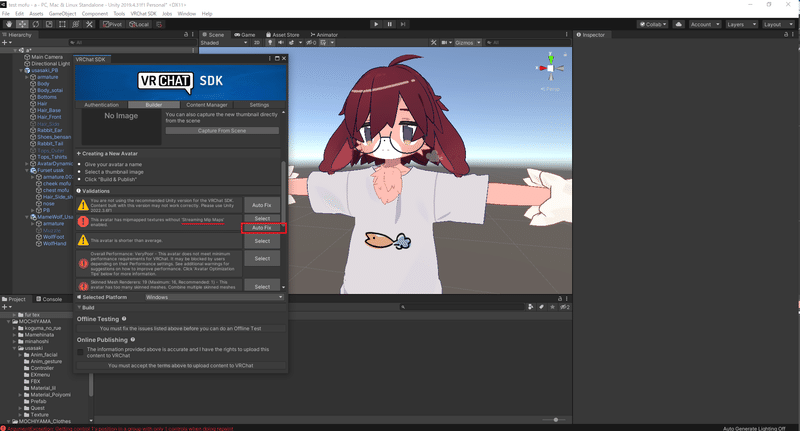Select the Rotate tool

pos(36,24)
